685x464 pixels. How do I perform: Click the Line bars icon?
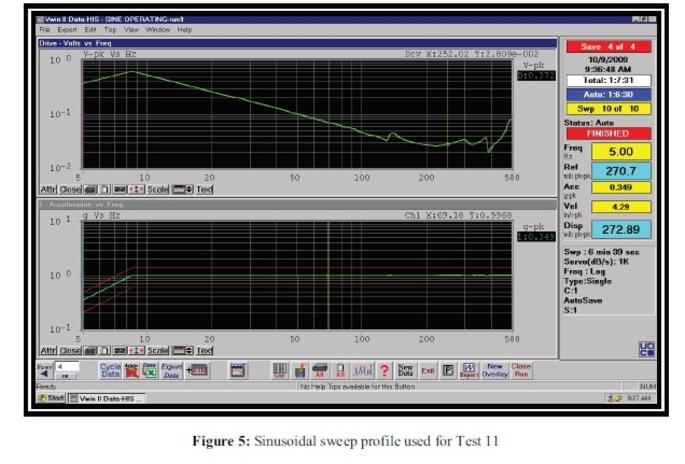[x=280, y=371]
